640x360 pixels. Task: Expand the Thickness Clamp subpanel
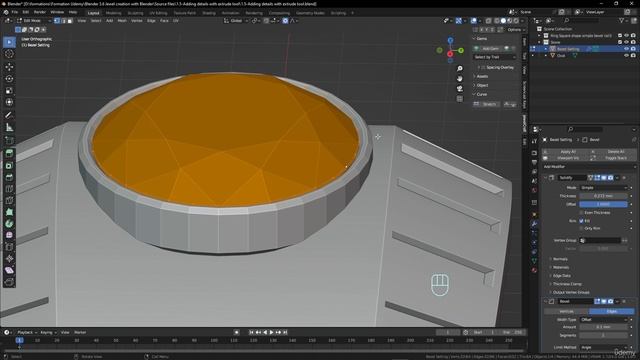(567, 284)
